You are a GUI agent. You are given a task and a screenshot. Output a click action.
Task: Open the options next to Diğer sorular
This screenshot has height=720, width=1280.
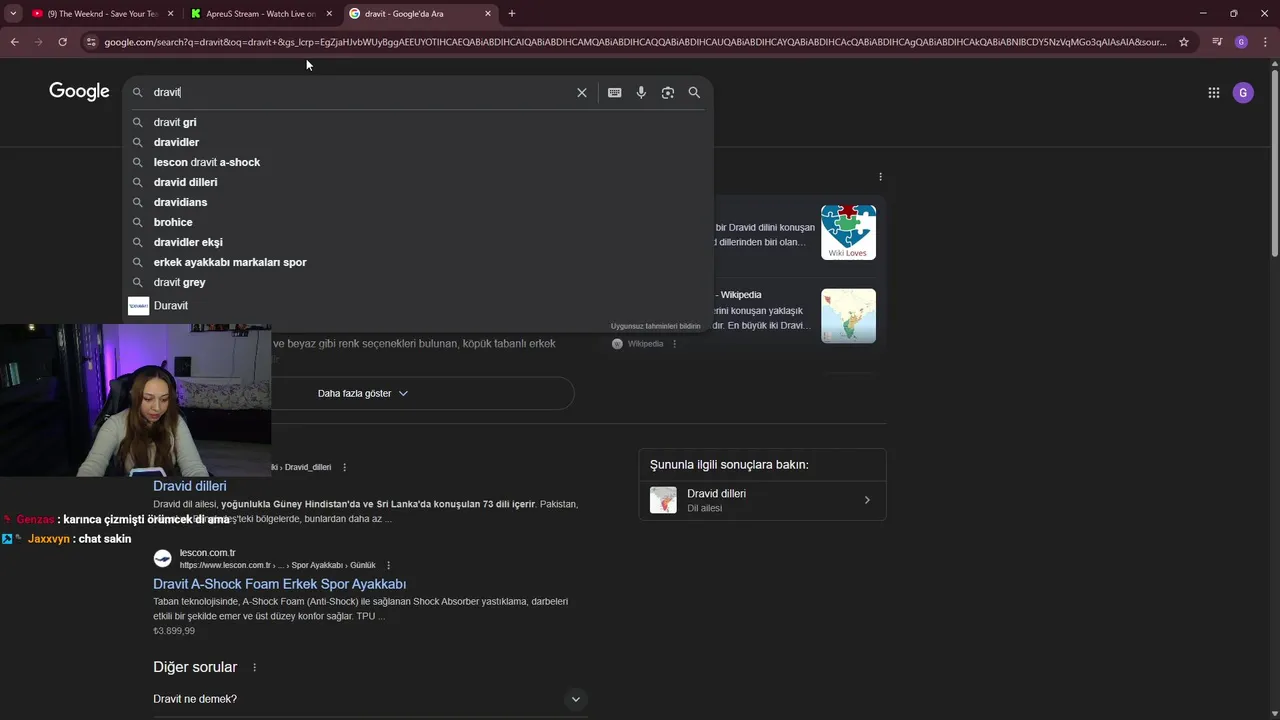(x=254, y=667)
